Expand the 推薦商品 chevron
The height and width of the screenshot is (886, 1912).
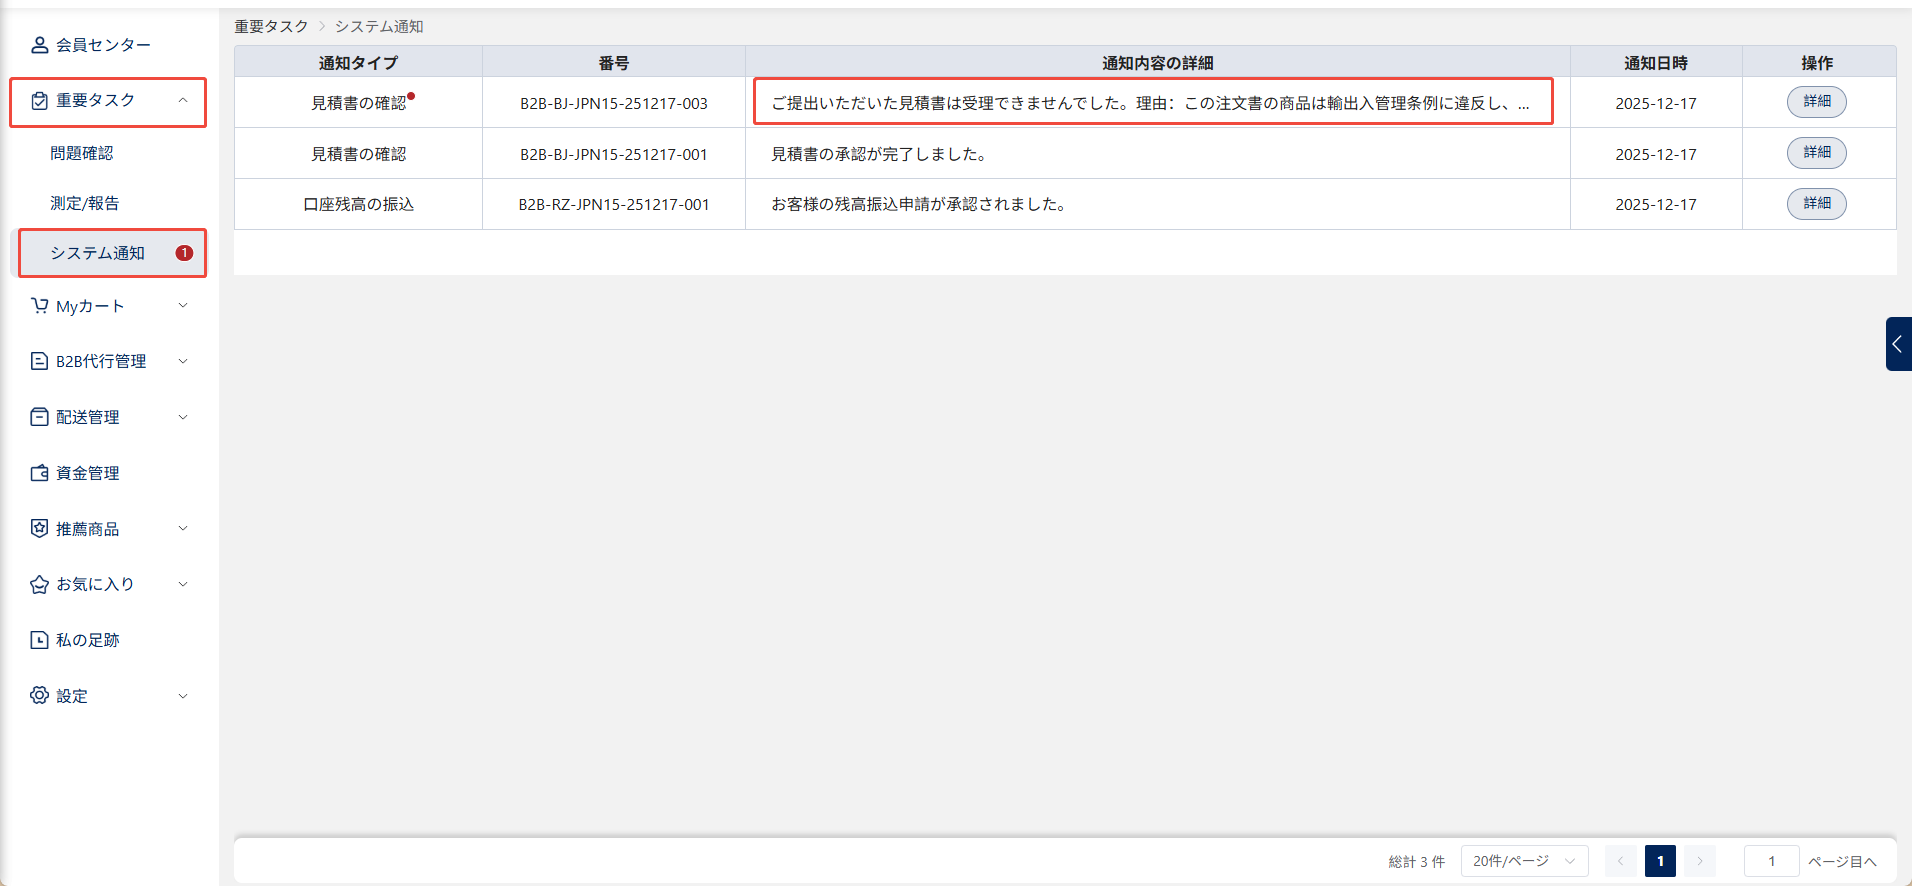click(x=183, y=528)
